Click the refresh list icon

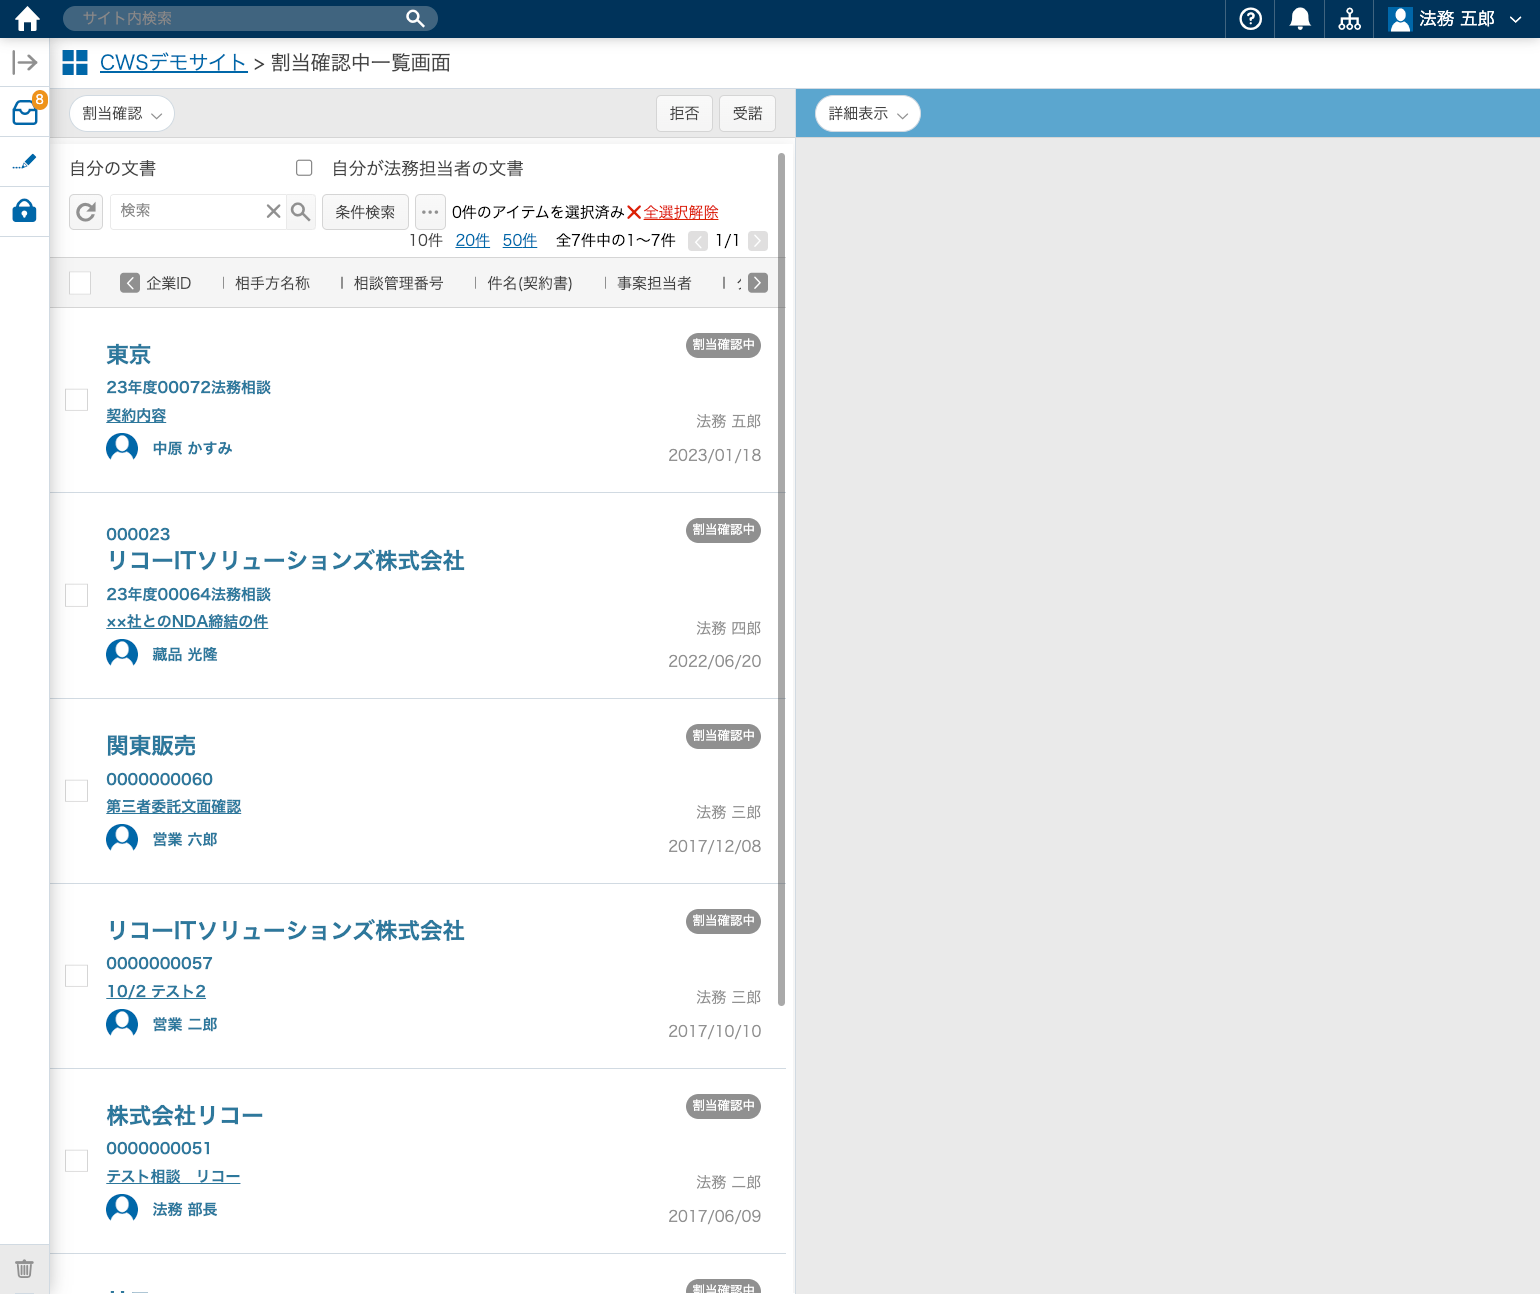click(x=86, y=212)
